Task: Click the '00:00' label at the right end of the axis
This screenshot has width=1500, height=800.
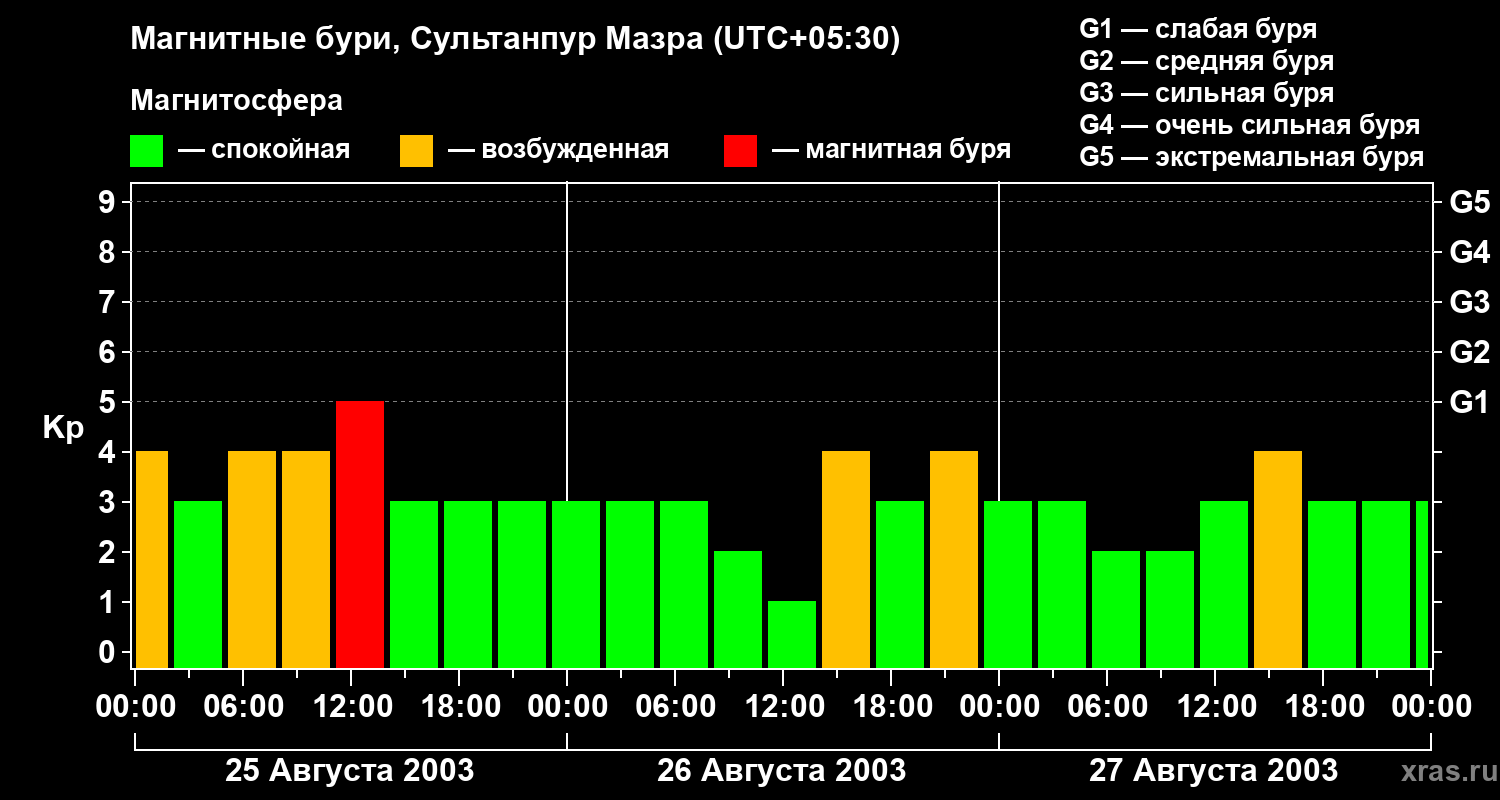Action: pos(1431,707)
